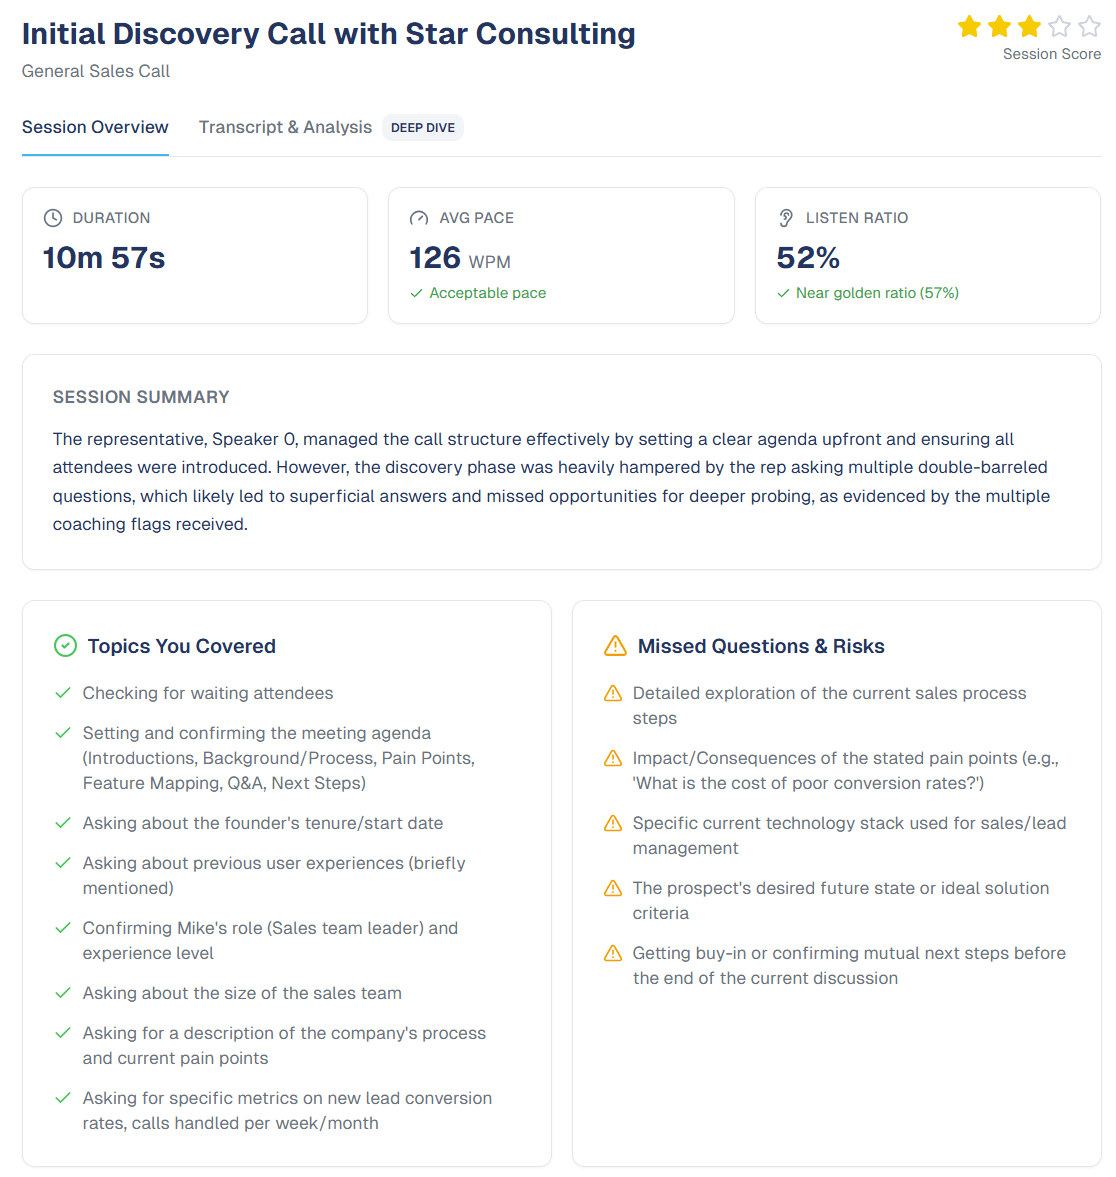Switch to the Transcript & Analysis tab
The height and width of the screenshot is (1177, 1116).
(285, 127)
